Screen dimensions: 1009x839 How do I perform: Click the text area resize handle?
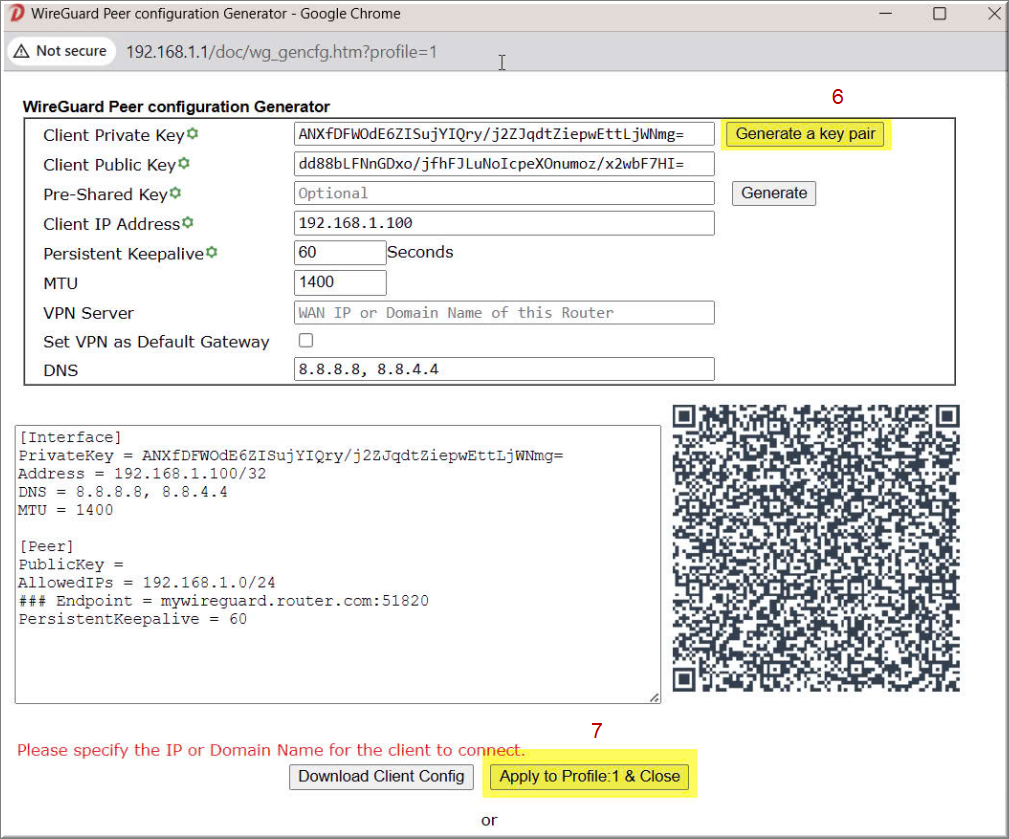coord(654,697)
